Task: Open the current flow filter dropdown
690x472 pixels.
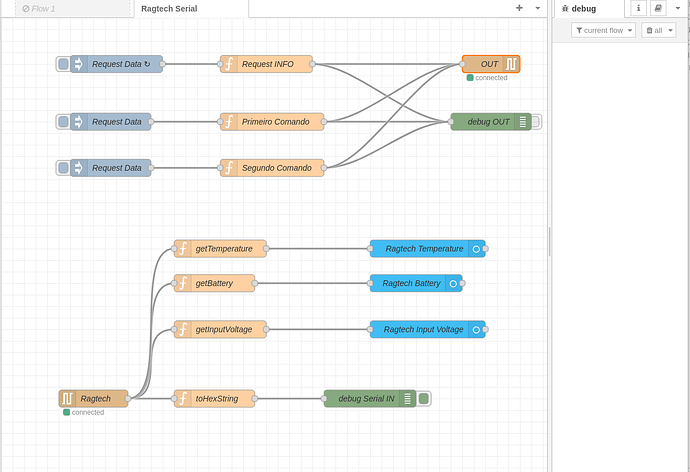Action: pos(603,30)
